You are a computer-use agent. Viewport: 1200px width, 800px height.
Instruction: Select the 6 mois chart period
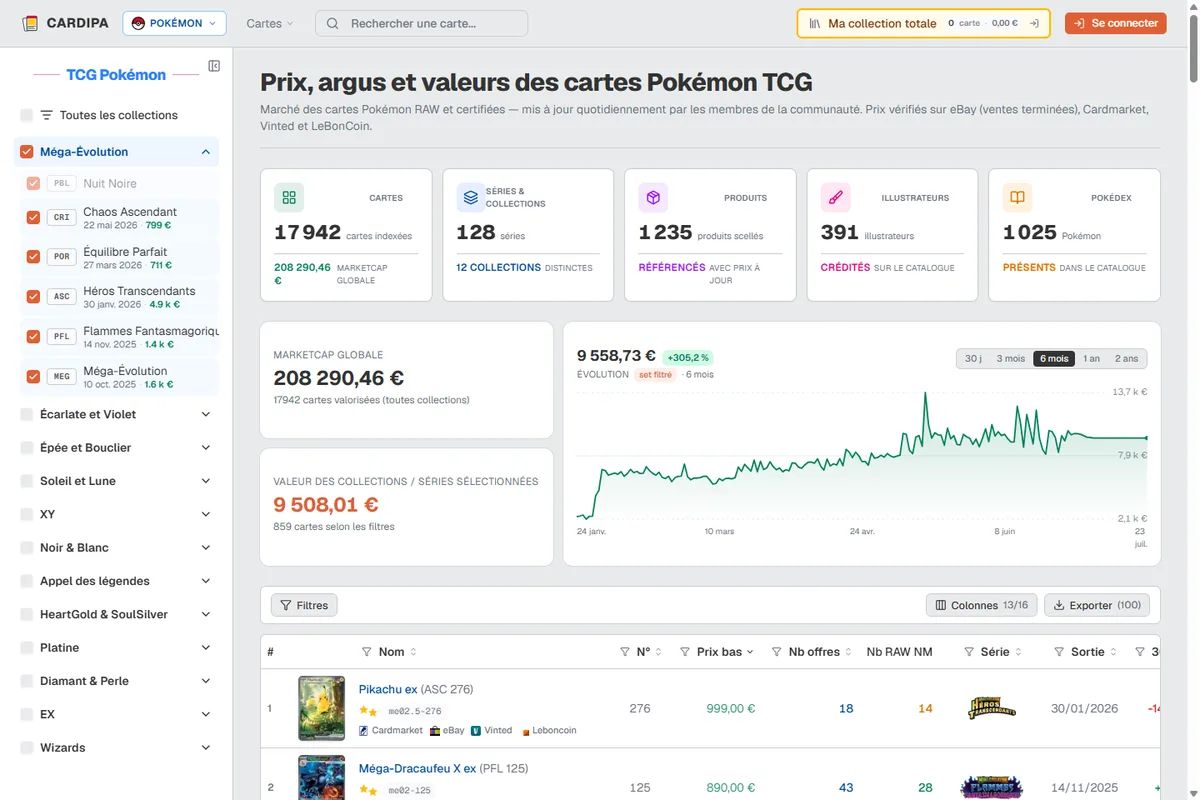point(1054,359)
